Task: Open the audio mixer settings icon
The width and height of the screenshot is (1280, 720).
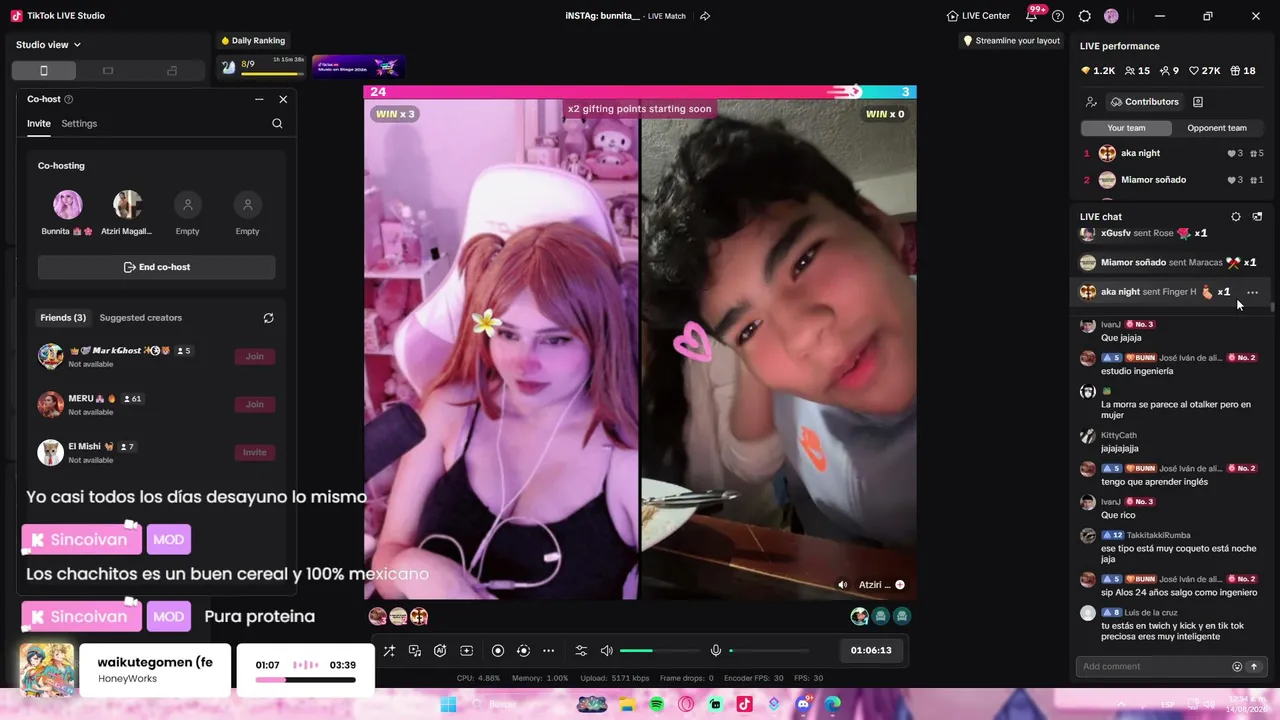Action: pos(581,651)
